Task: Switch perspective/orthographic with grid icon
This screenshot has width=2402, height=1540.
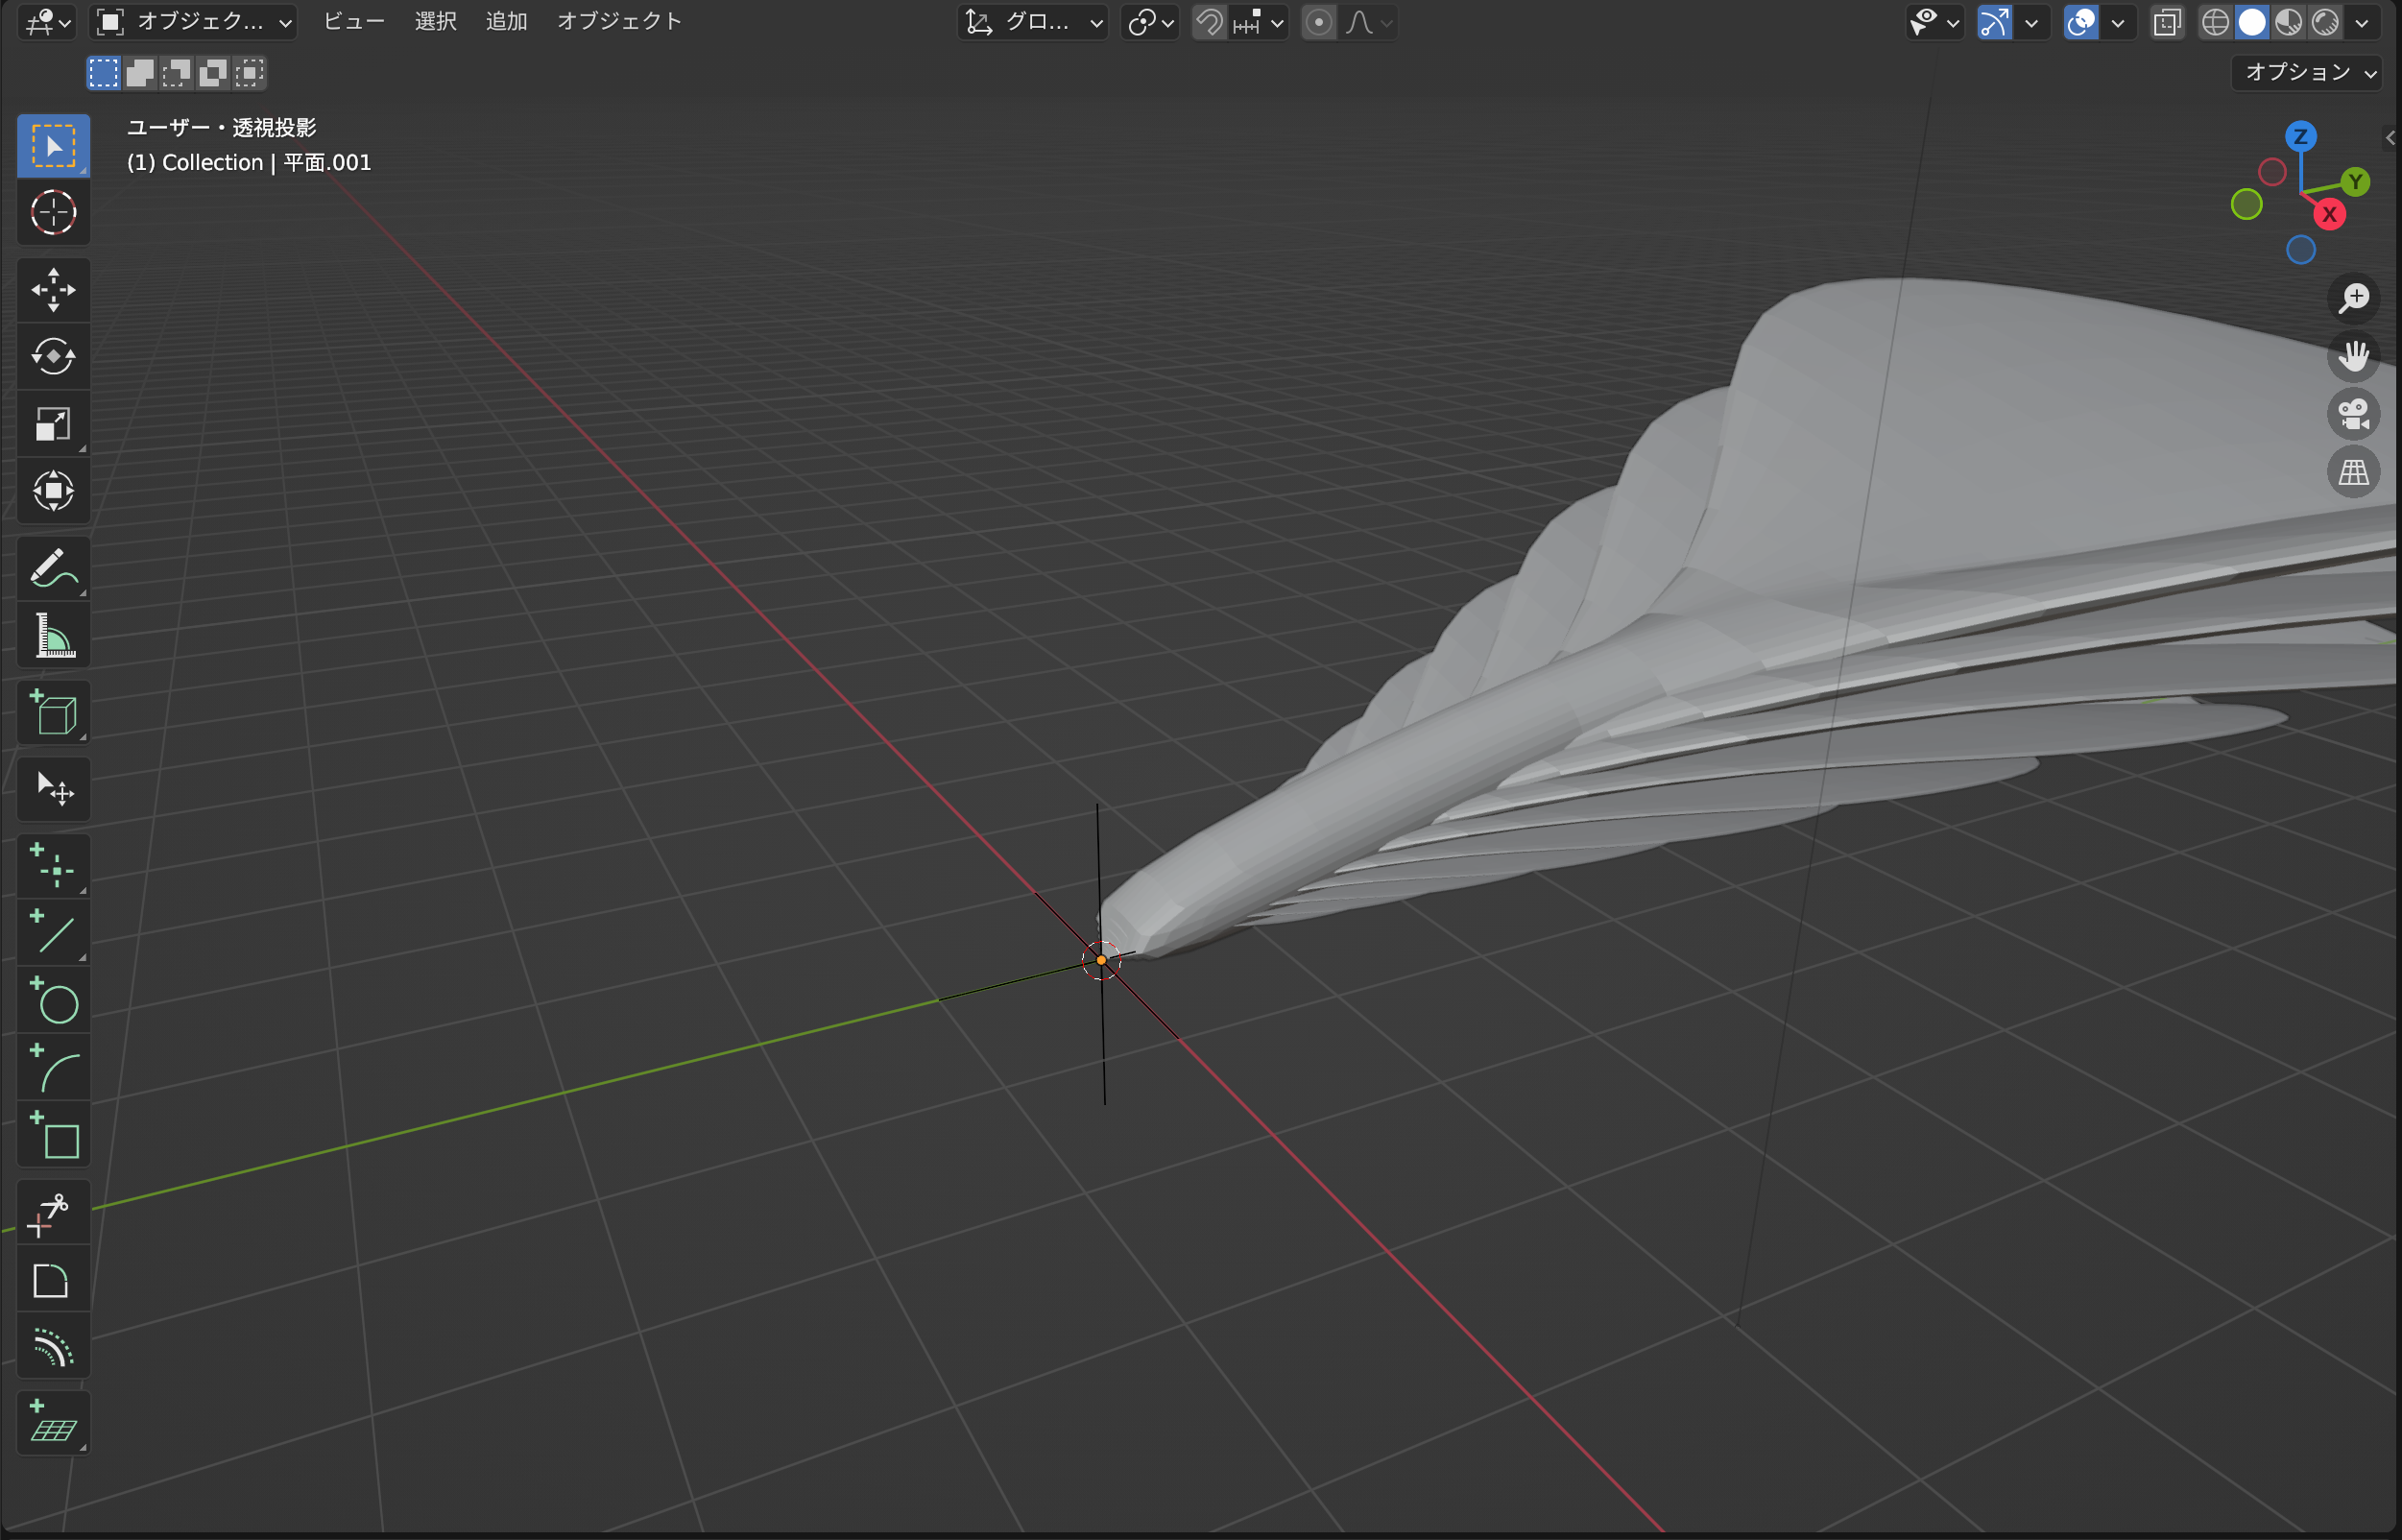Action: (x=2354, y=471)
